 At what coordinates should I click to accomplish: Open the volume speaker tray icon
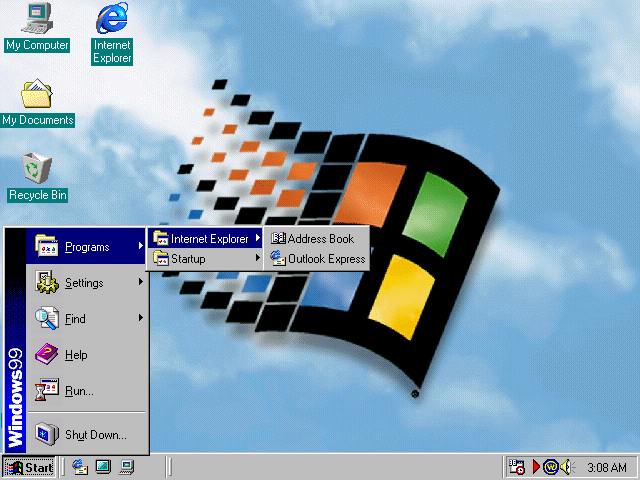click(567, 467)
